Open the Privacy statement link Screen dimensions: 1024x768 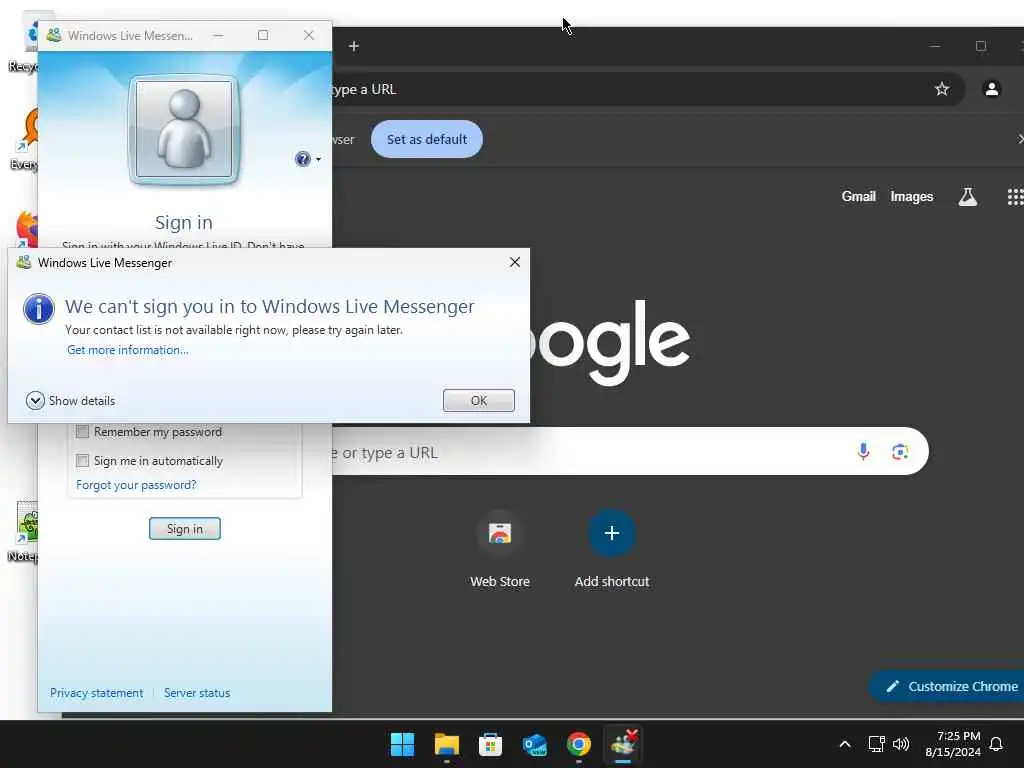(96, 693)
